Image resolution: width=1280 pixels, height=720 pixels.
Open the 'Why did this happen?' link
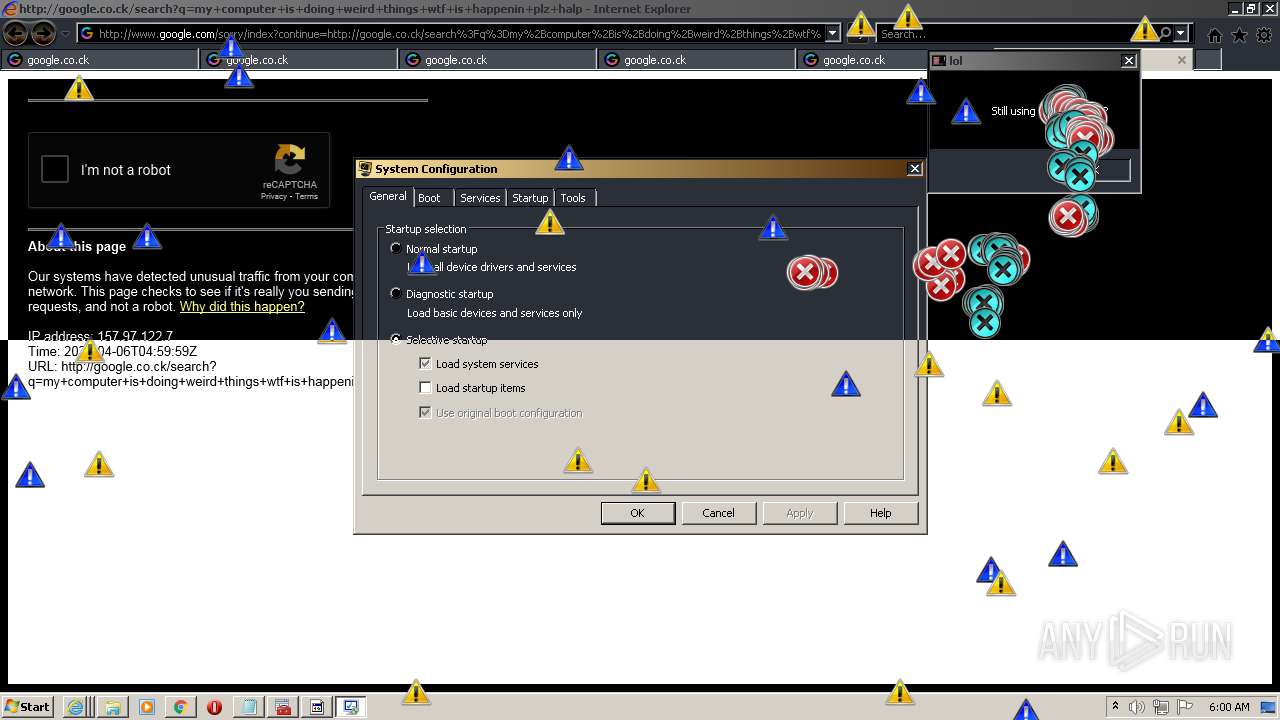(242, 307)
